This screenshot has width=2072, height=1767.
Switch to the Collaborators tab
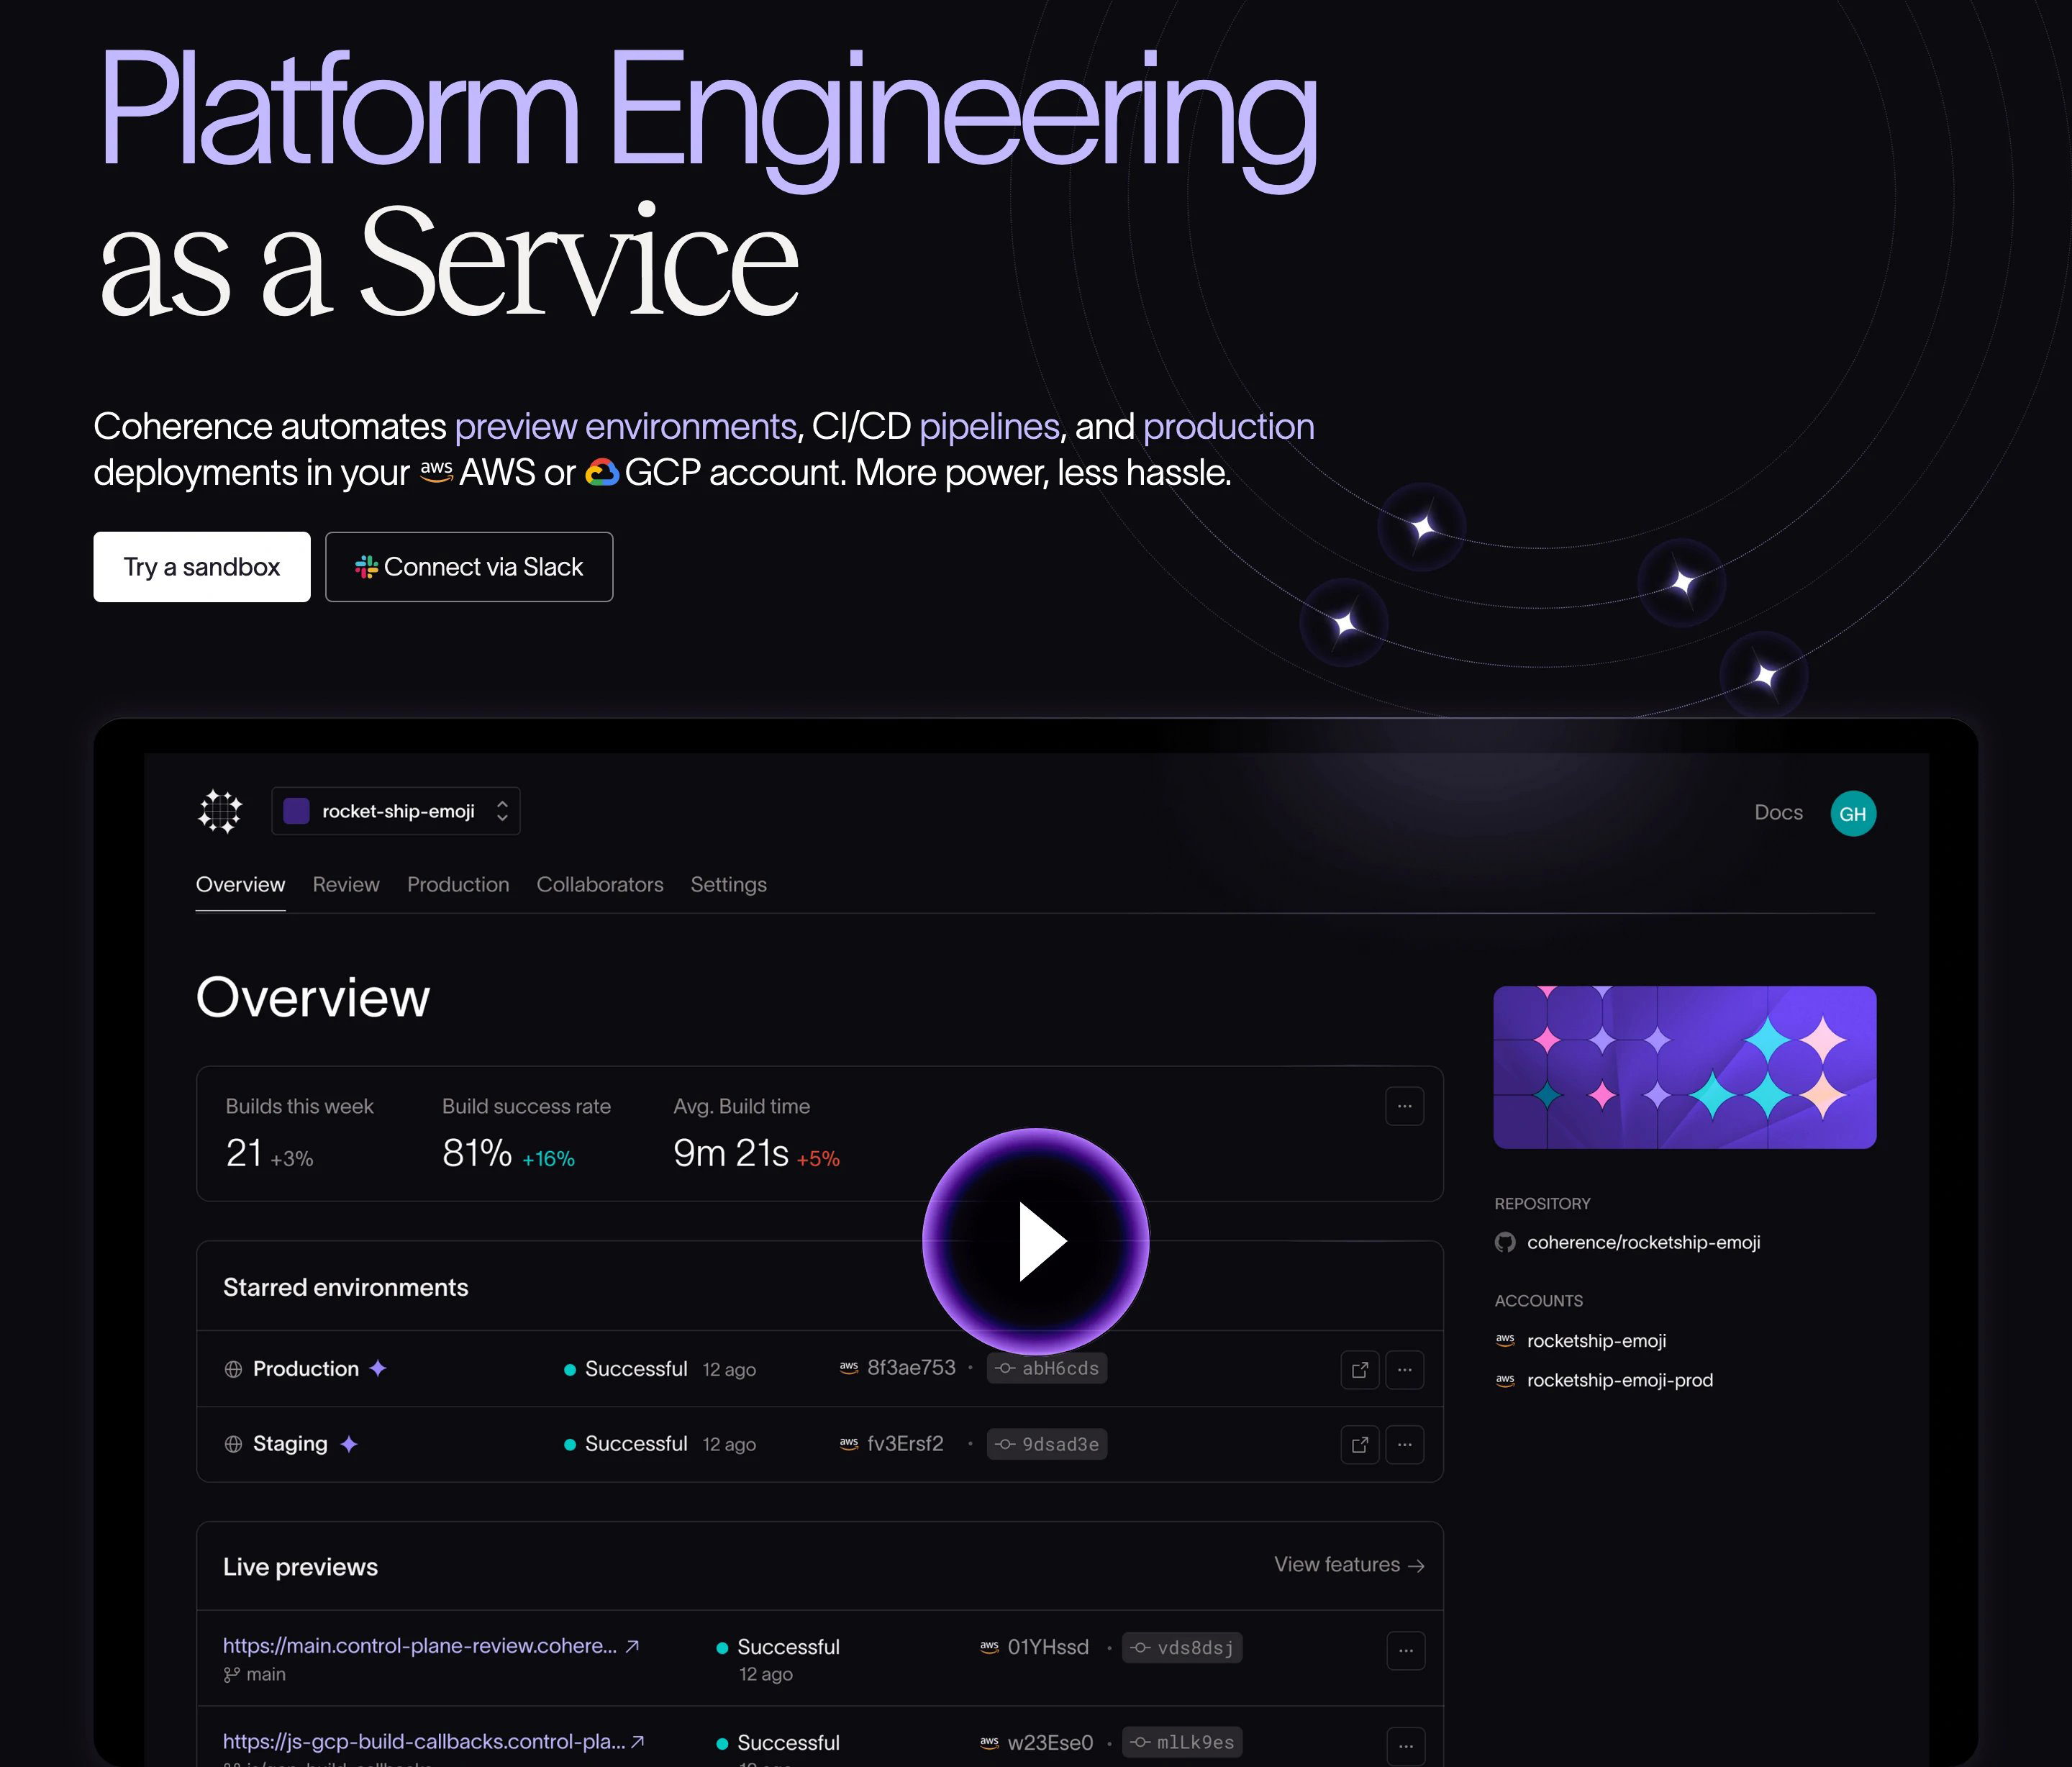(600, 885)
